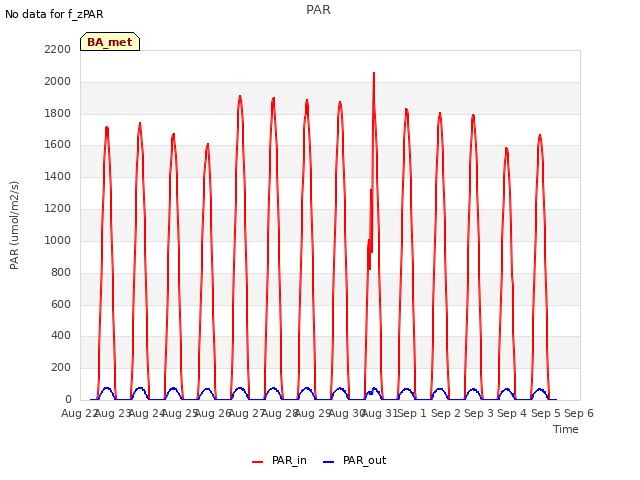This screenshot has width=640, height=480.
Task: Click the 'No data for f_zPAR' message
Action: coord(54,14)
